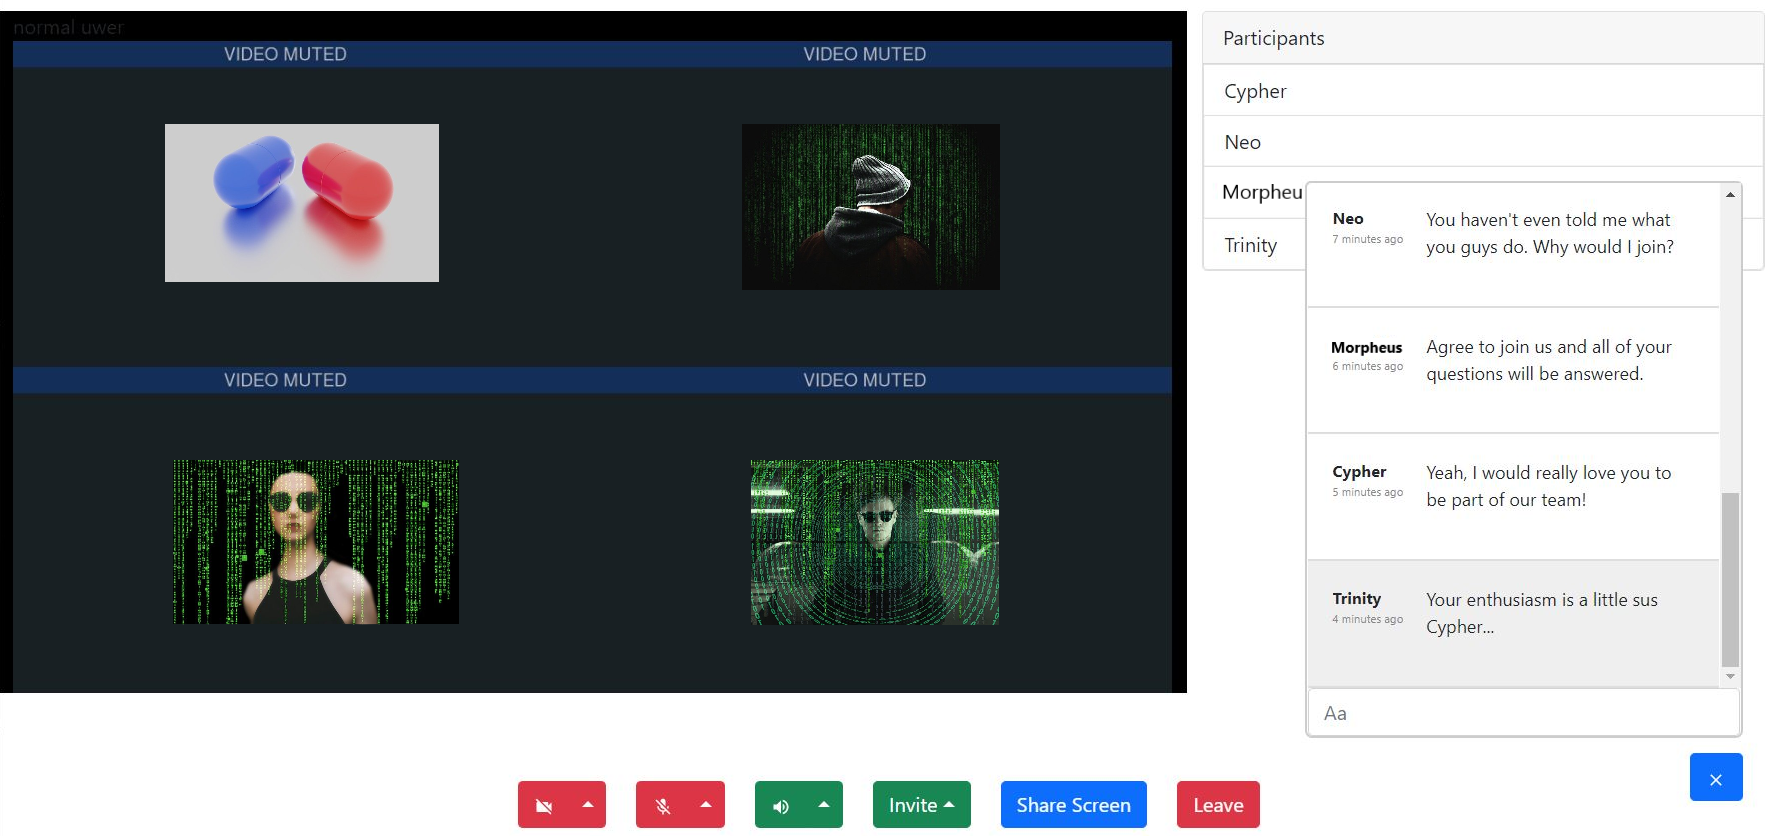Image resolution: width=1775 pixels, height=836 pixels.
Task: Leave the meeting
Action: [1218, 805]
